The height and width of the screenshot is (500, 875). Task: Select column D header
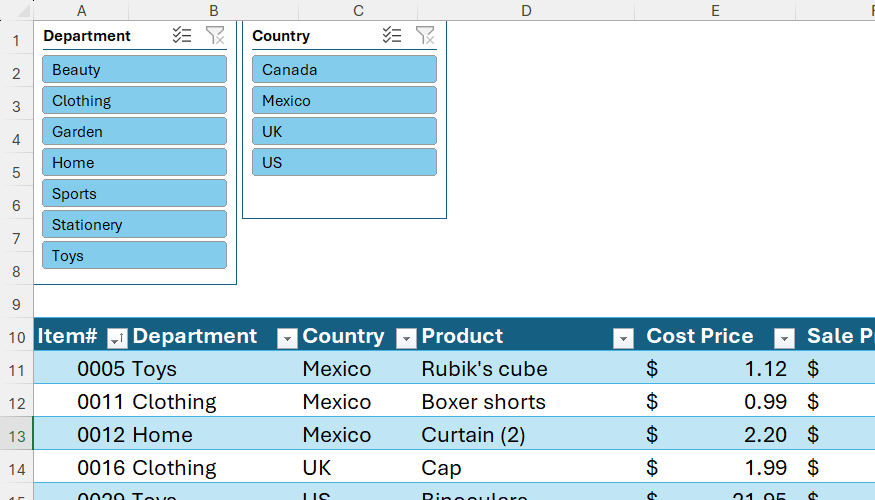(526, 11)
